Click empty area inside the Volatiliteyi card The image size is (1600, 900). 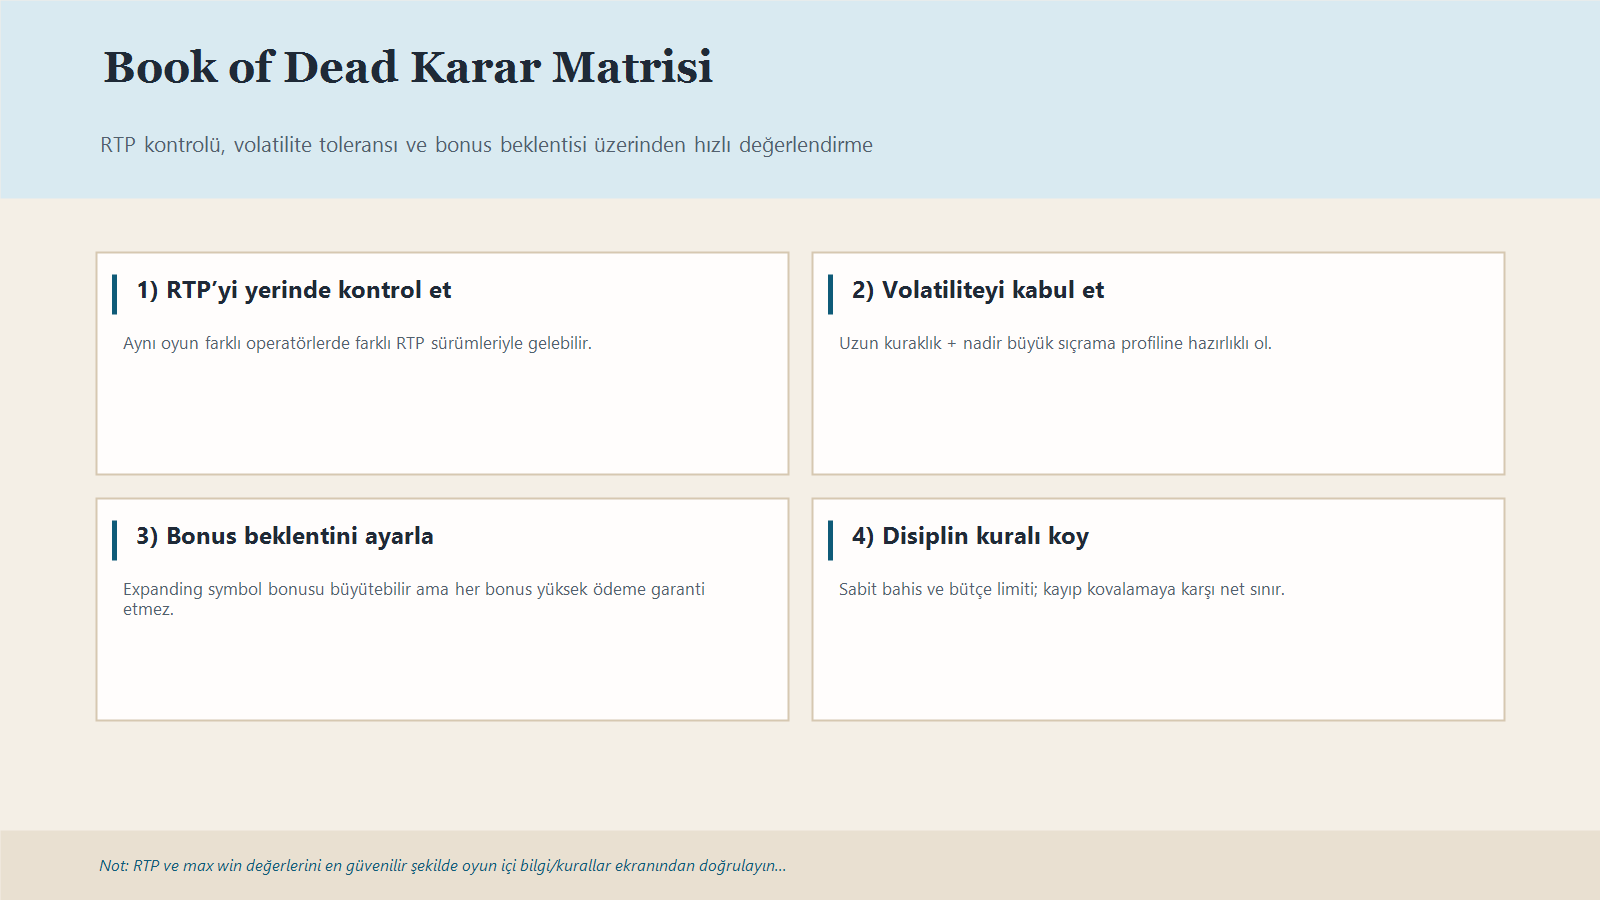click(1158, 420)
